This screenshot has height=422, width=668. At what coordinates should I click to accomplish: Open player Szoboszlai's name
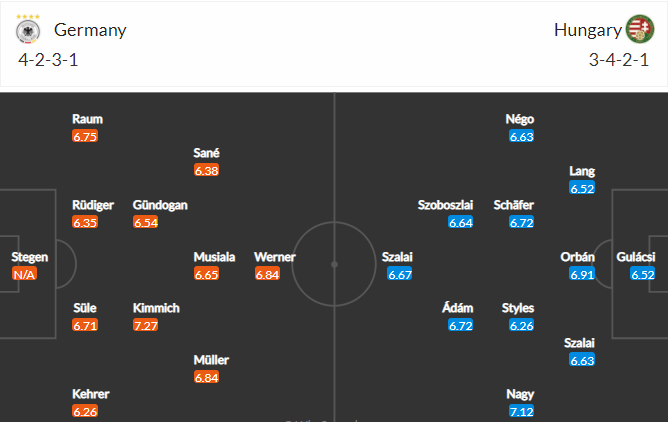(x=445, y=205)
